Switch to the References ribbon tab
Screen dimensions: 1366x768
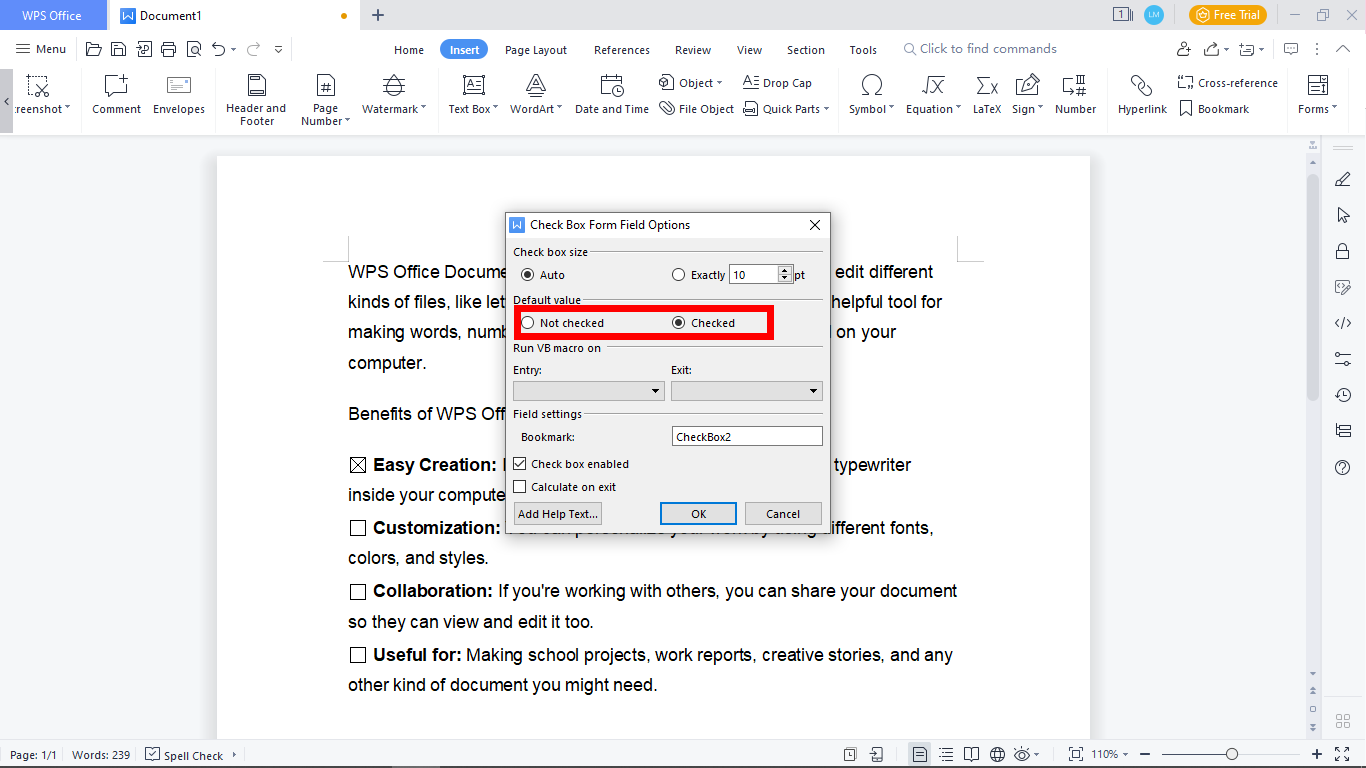tap(621, 49)
